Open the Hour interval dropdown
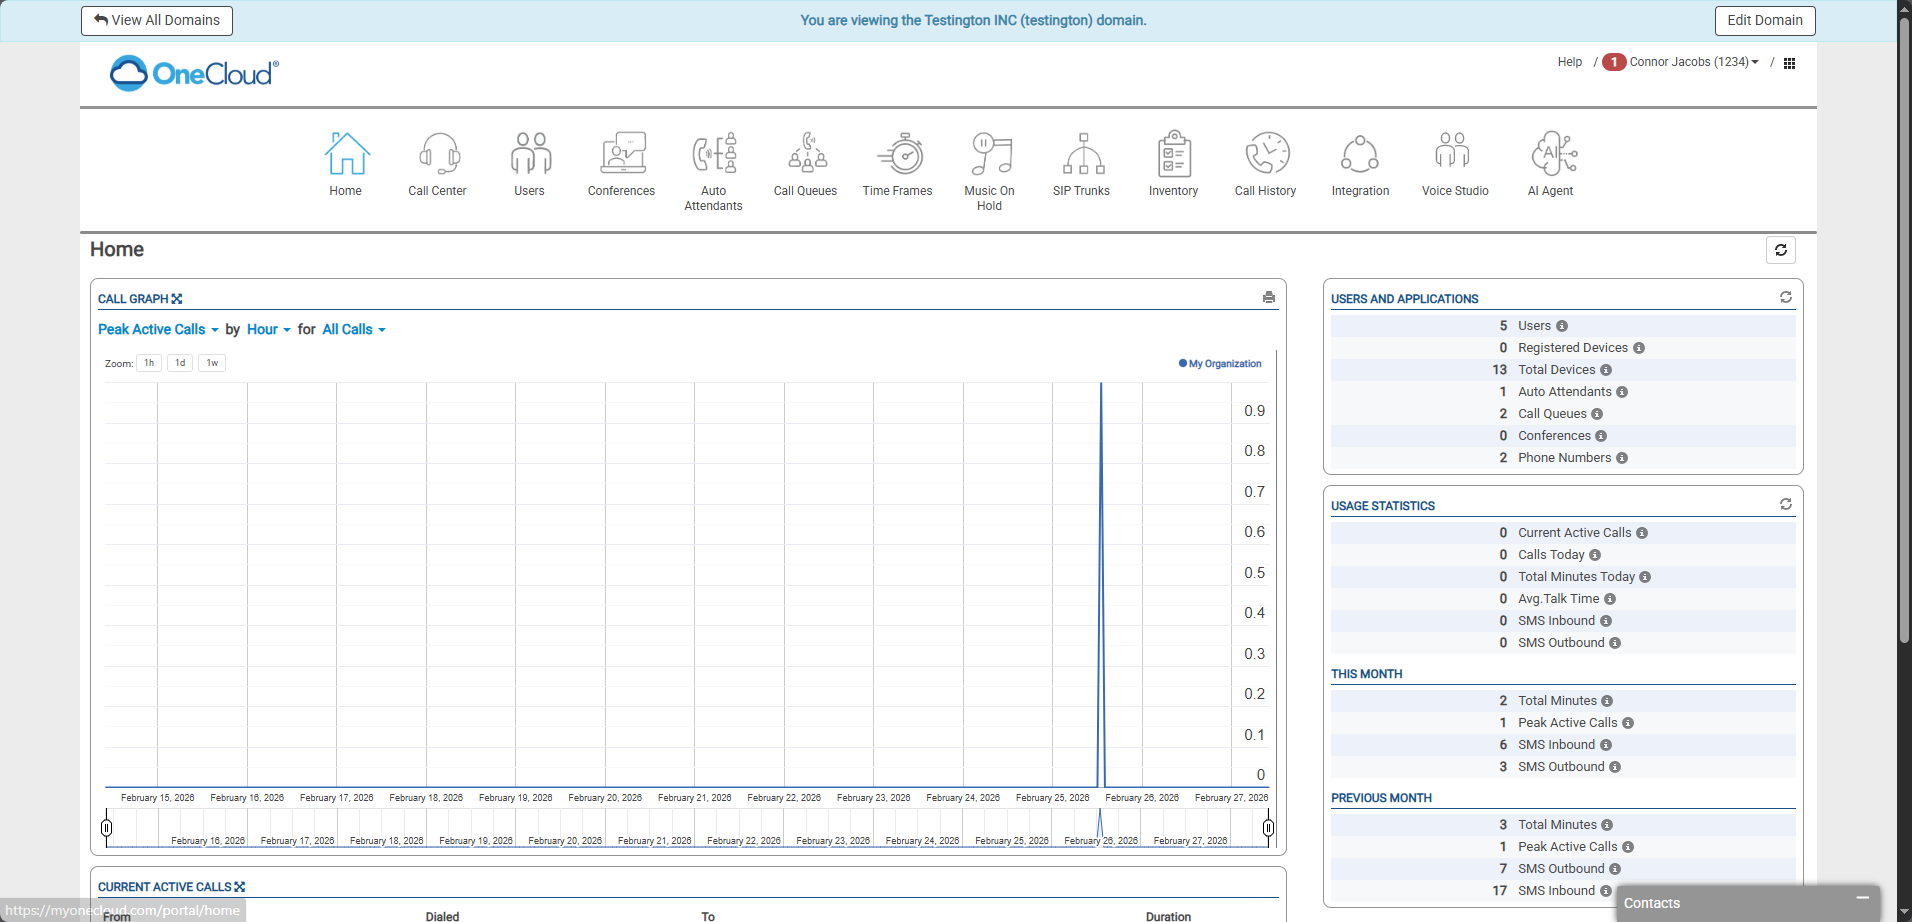Screen dimensions: 1912x922 pos(268,330)
